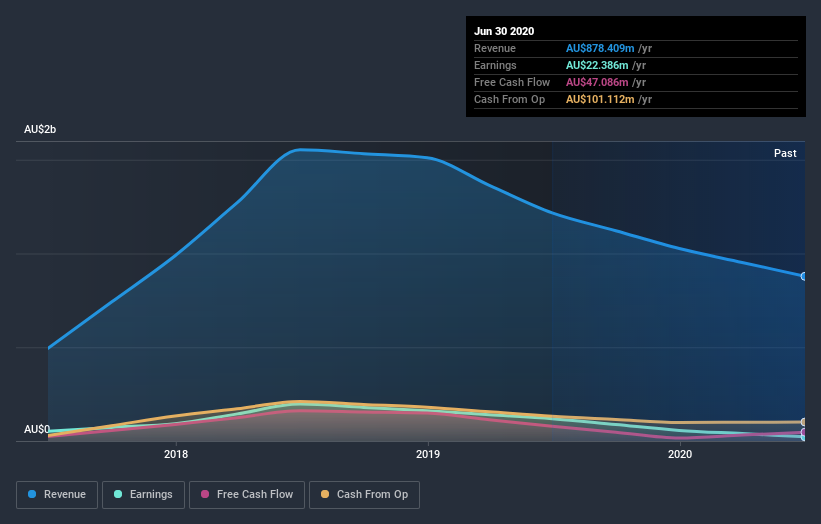Click the AU$47.086m free cash flow value
Viewport: 821px width, 524px height.
coord(597,82)
